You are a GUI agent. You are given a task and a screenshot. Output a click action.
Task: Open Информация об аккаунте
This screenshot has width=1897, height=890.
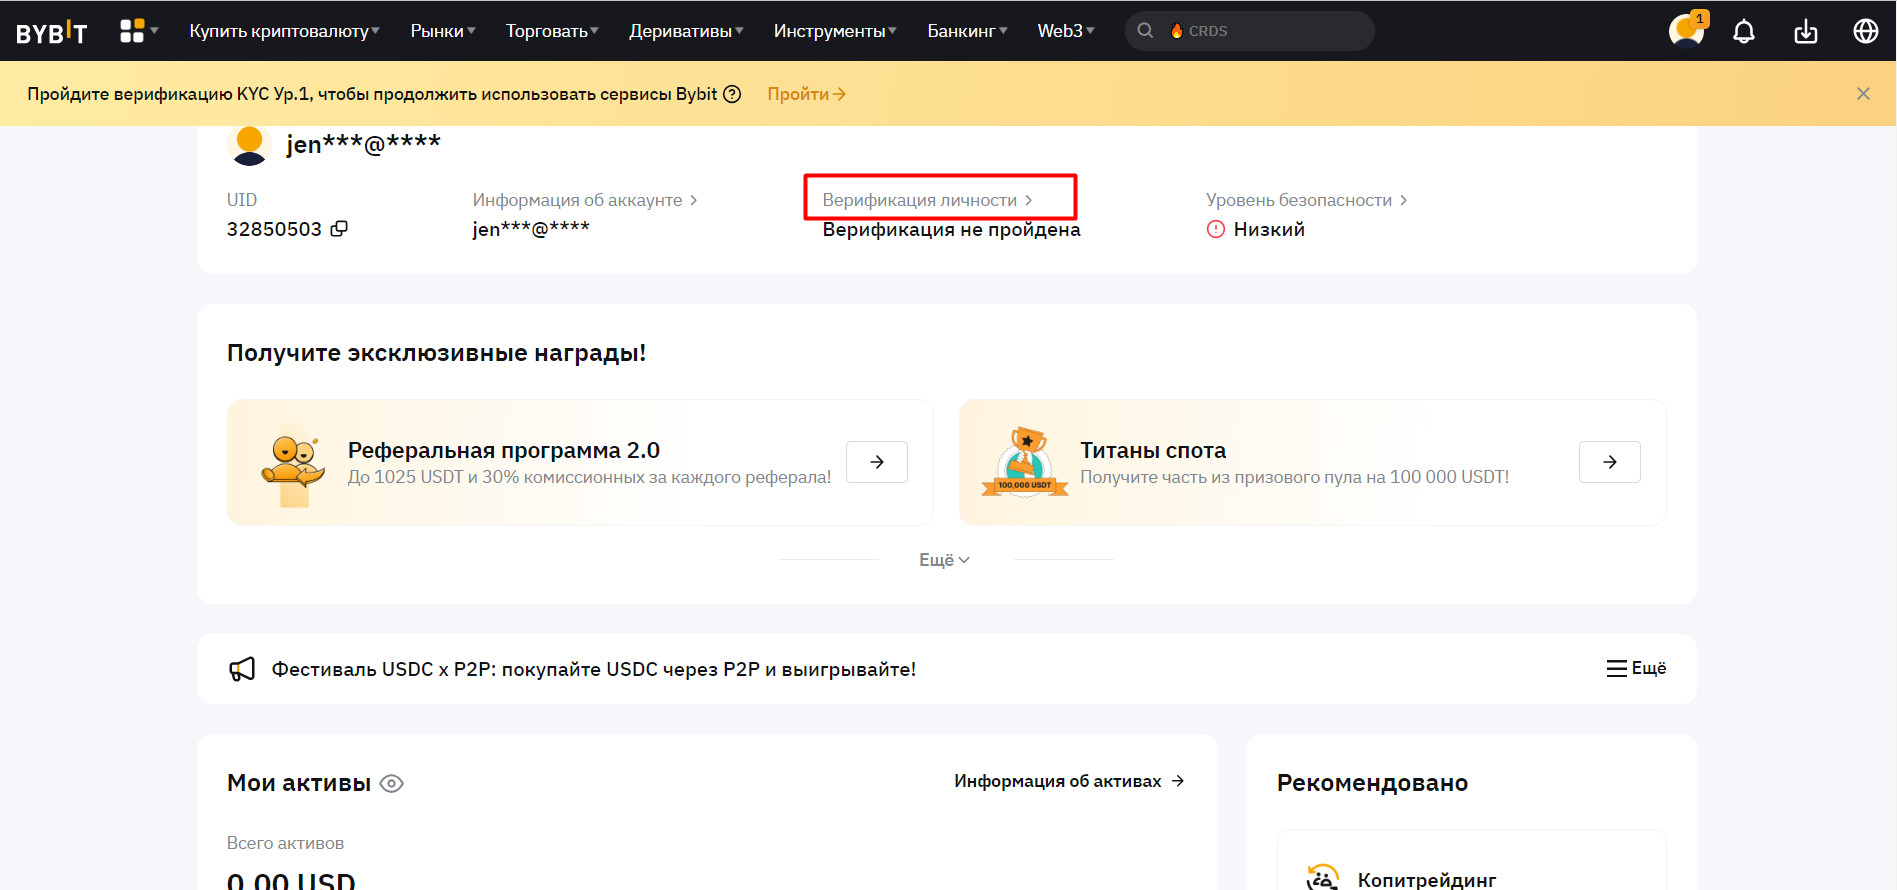point(585,200)
